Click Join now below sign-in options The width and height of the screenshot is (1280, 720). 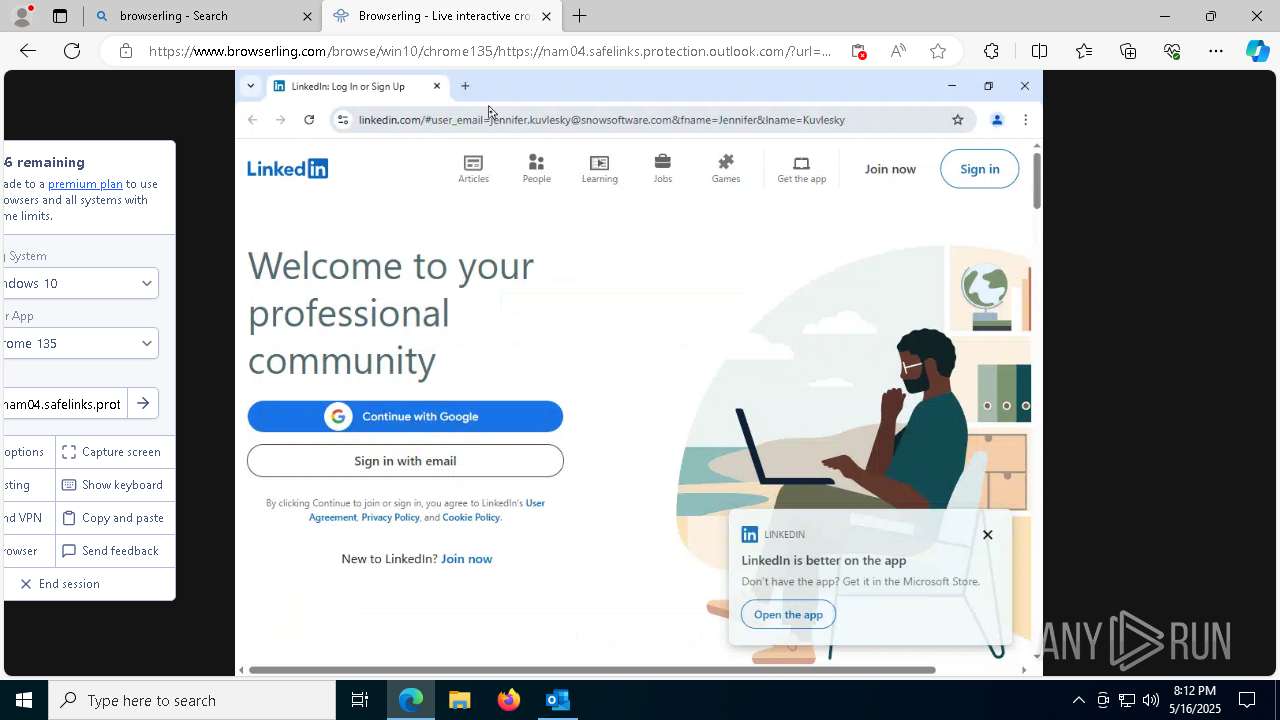[466, 559]
